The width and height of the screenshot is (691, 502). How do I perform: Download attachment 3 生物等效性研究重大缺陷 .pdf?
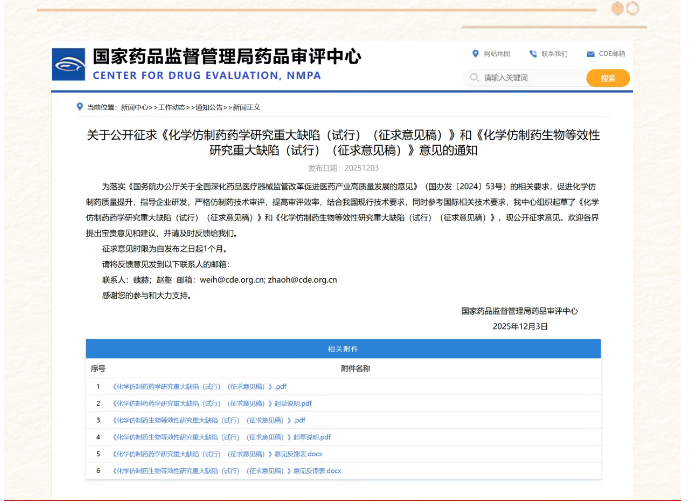coord(209,420)
